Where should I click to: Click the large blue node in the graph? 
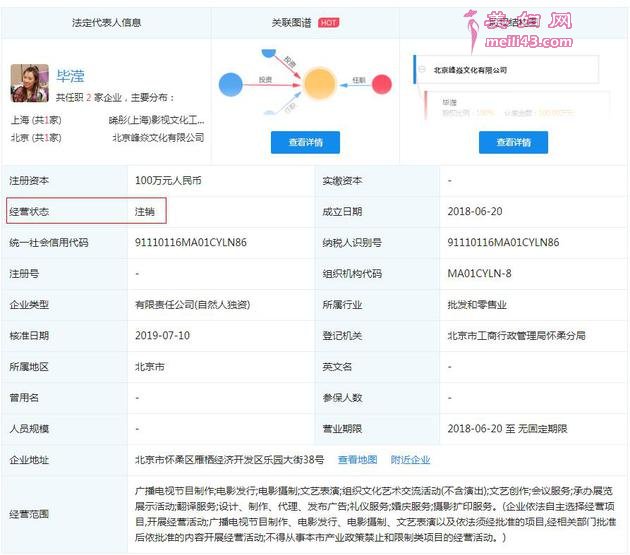231,85
